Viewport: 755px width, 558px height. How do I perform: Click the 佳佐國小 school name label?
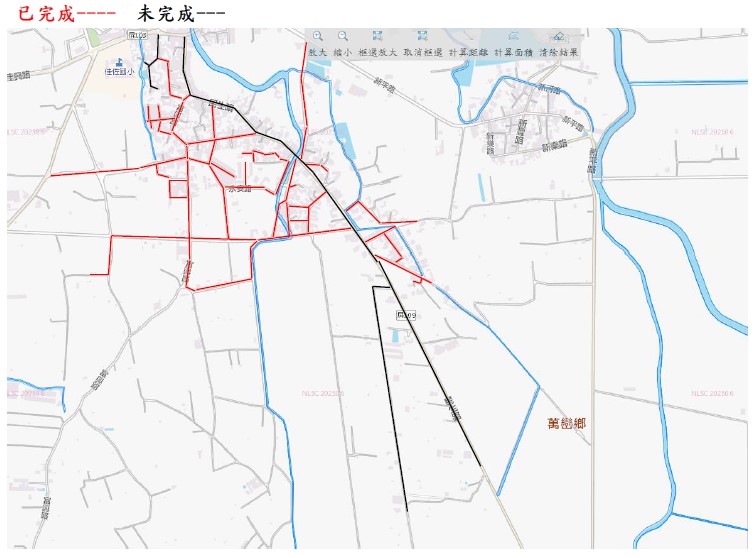(120, 72)
